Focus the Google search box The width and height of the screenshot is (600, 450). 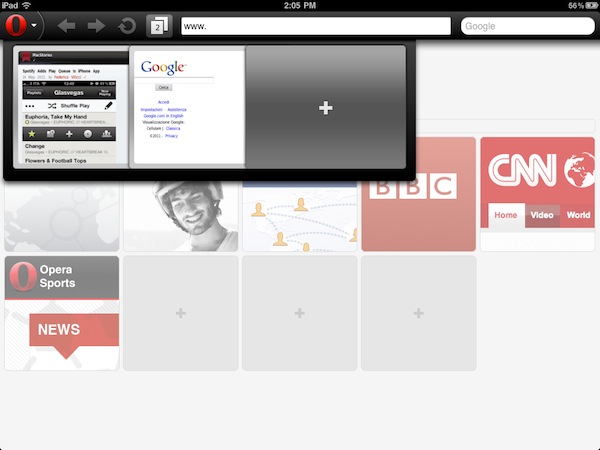[x=526, y=27]
